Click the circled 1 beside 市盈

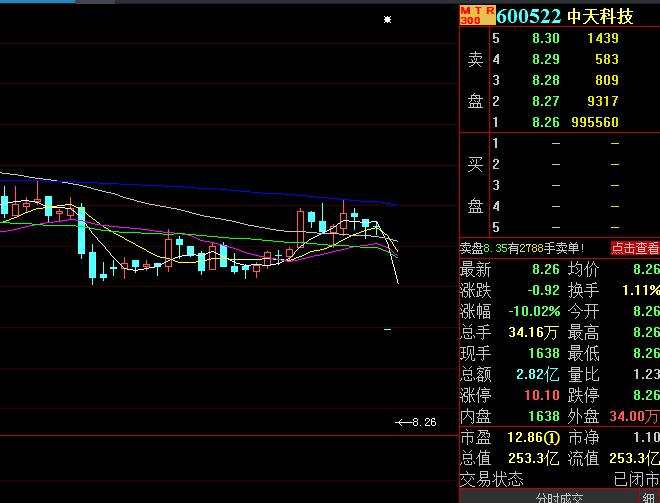[x=552, y=438]
